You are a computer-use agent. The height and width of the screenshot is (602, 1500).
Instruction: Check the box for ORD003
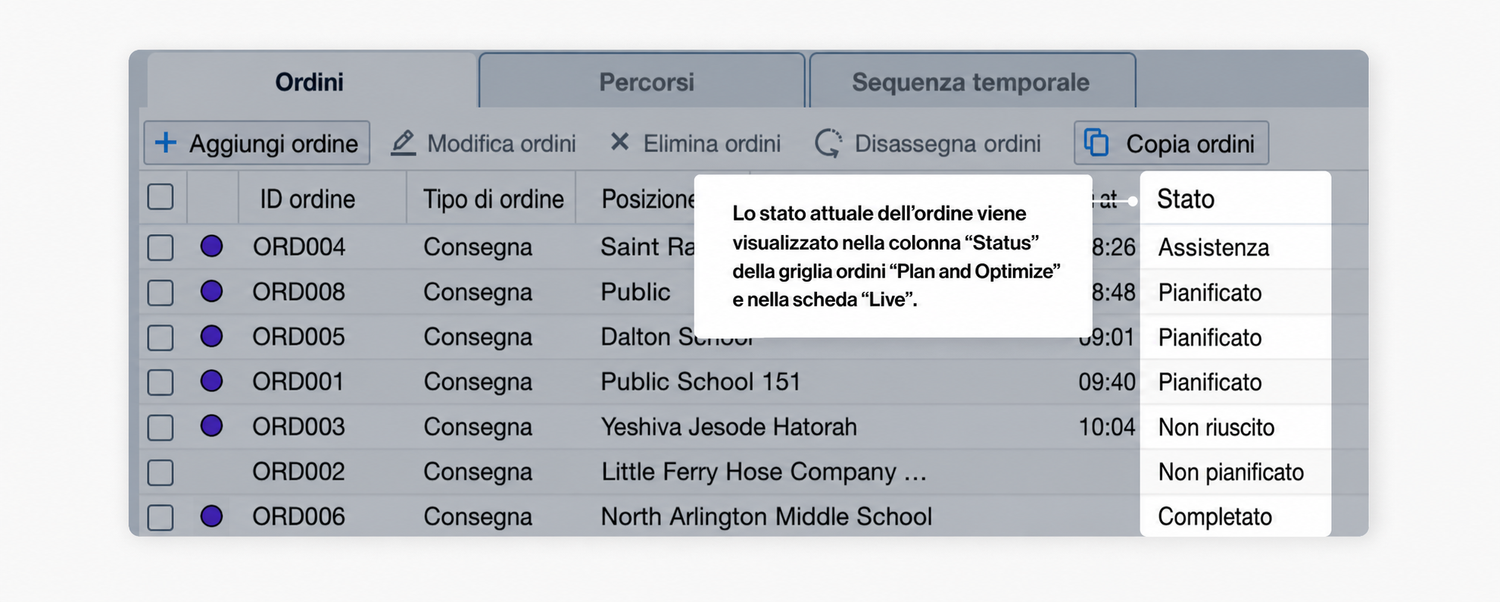point(161,427)
